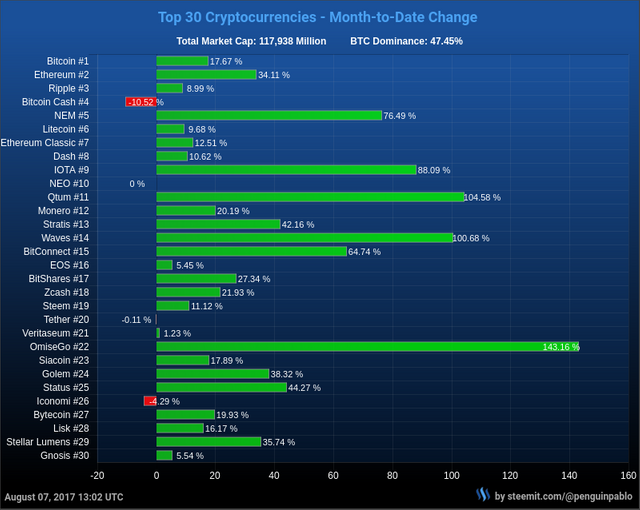Click the IOTA 88.09 % value

tap(434, 170)
